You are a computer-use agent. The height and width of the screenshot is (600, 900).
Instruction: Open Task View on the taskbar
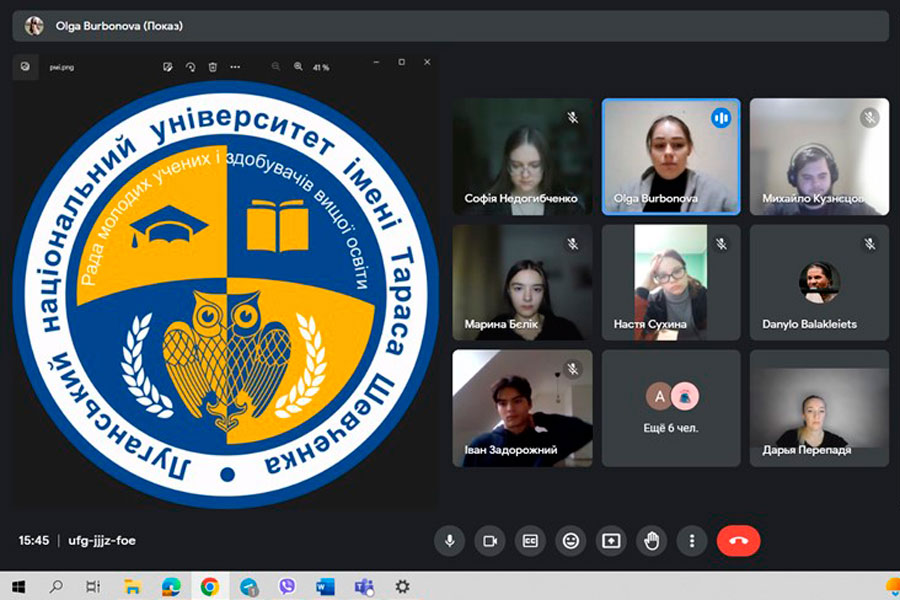(92, 587)
